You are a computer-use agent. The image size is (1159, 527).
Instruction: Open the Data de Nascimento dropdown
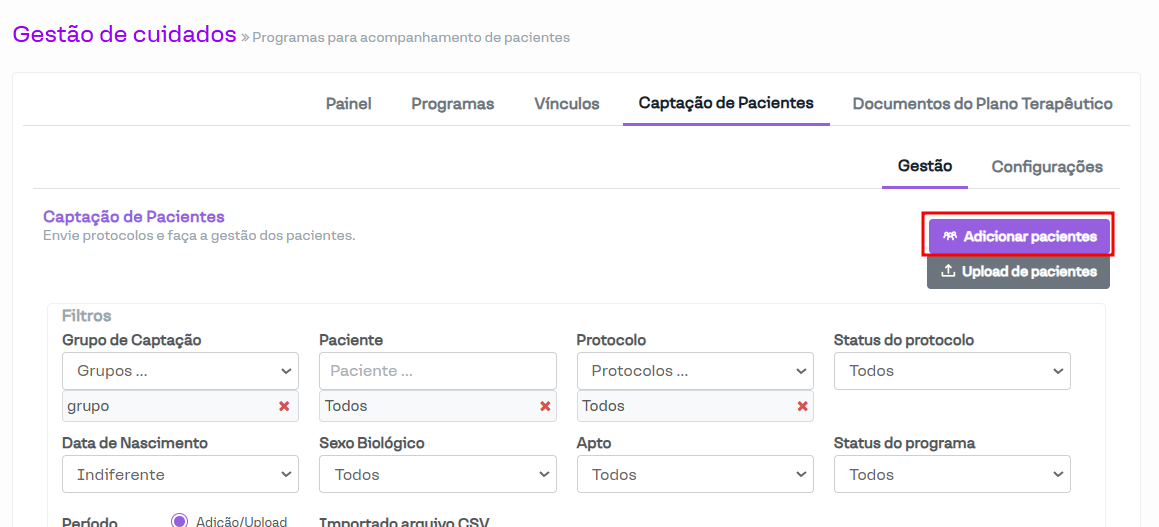tap(180, 475)
